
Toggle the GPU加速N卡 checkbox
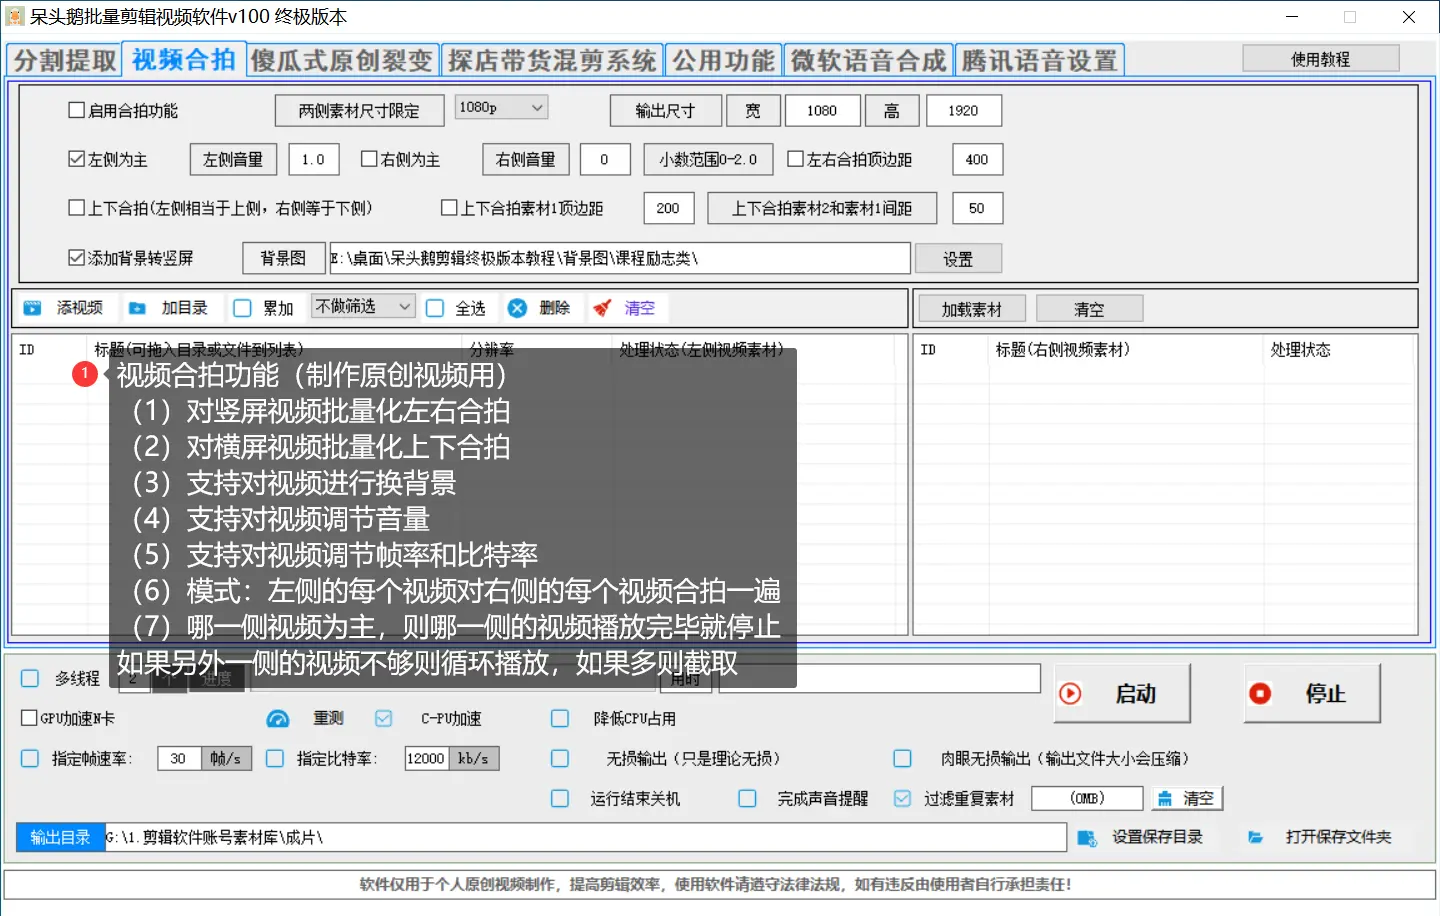29,718
